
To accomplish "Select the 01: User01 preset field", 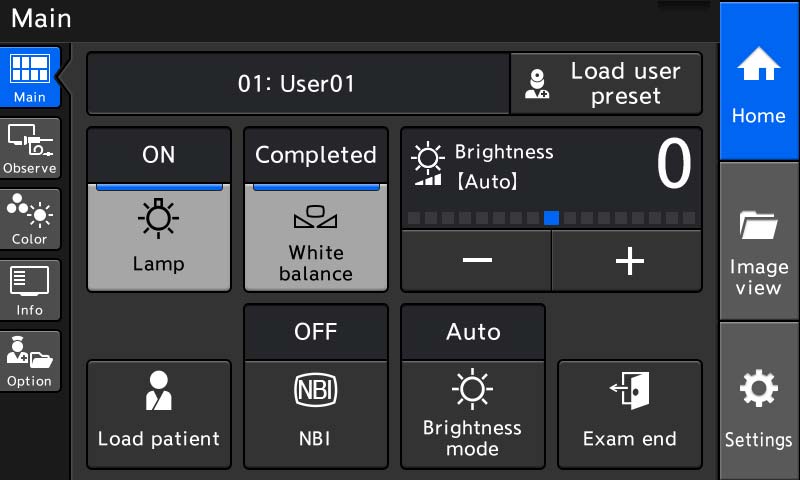I will (297, 84).
